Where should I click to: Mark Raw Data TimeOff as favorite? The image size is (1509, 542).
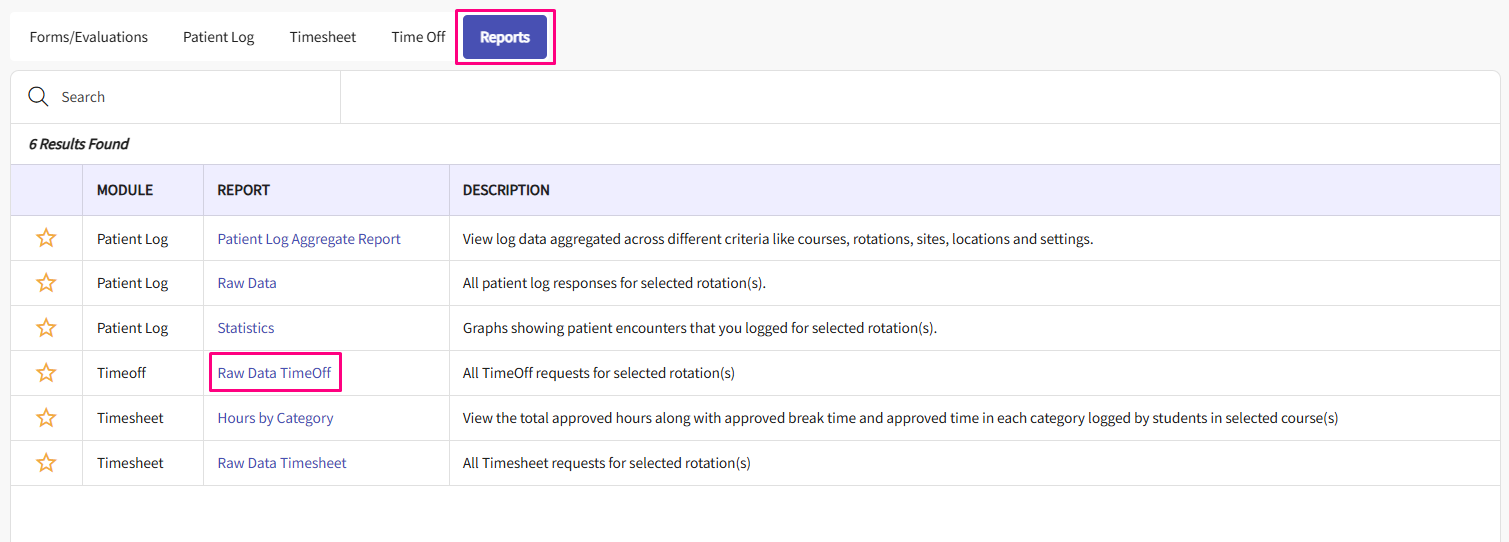[x=46, y=373]
